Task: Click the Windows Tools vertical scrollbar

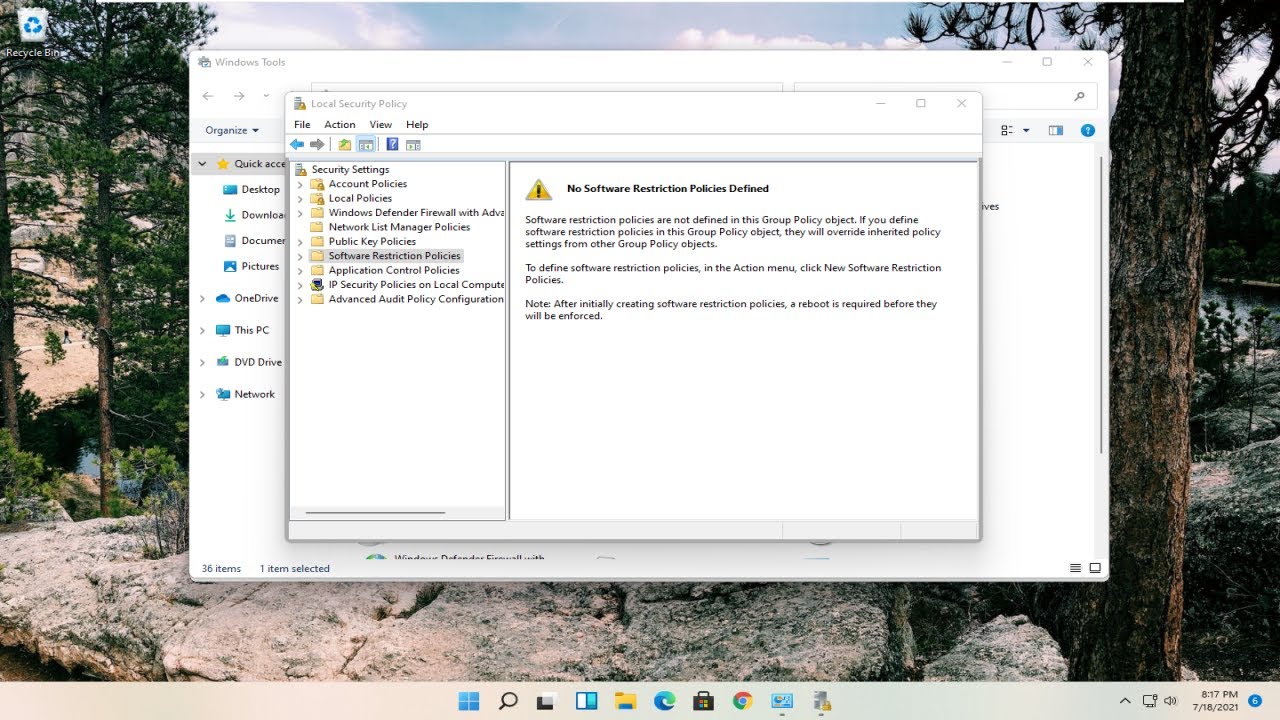Action: click(1102, 305)
